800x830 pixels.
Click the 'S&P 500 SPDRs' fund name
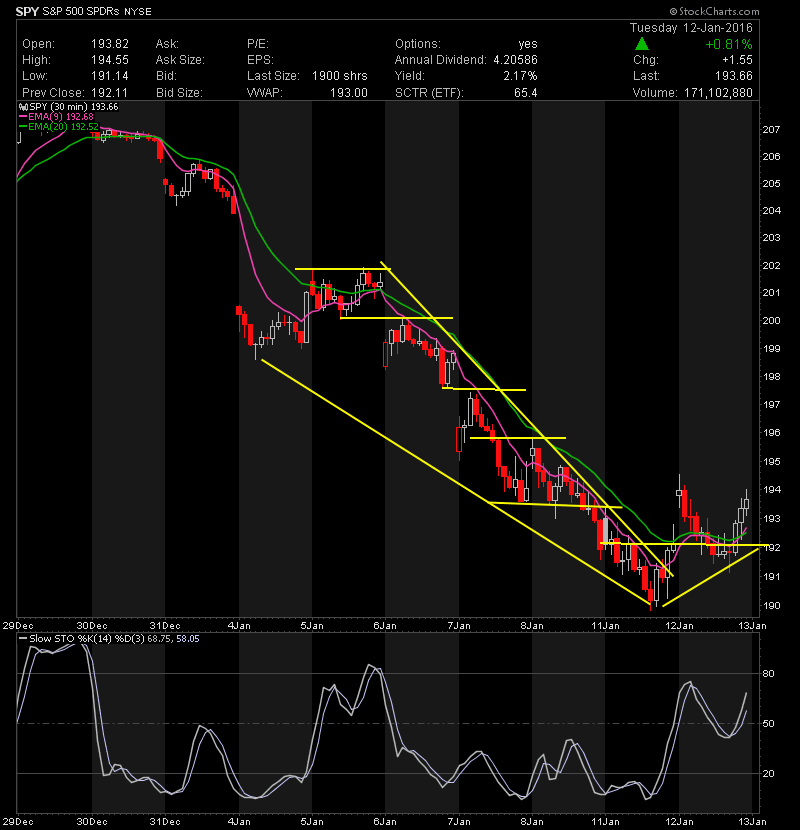(81, 11)
